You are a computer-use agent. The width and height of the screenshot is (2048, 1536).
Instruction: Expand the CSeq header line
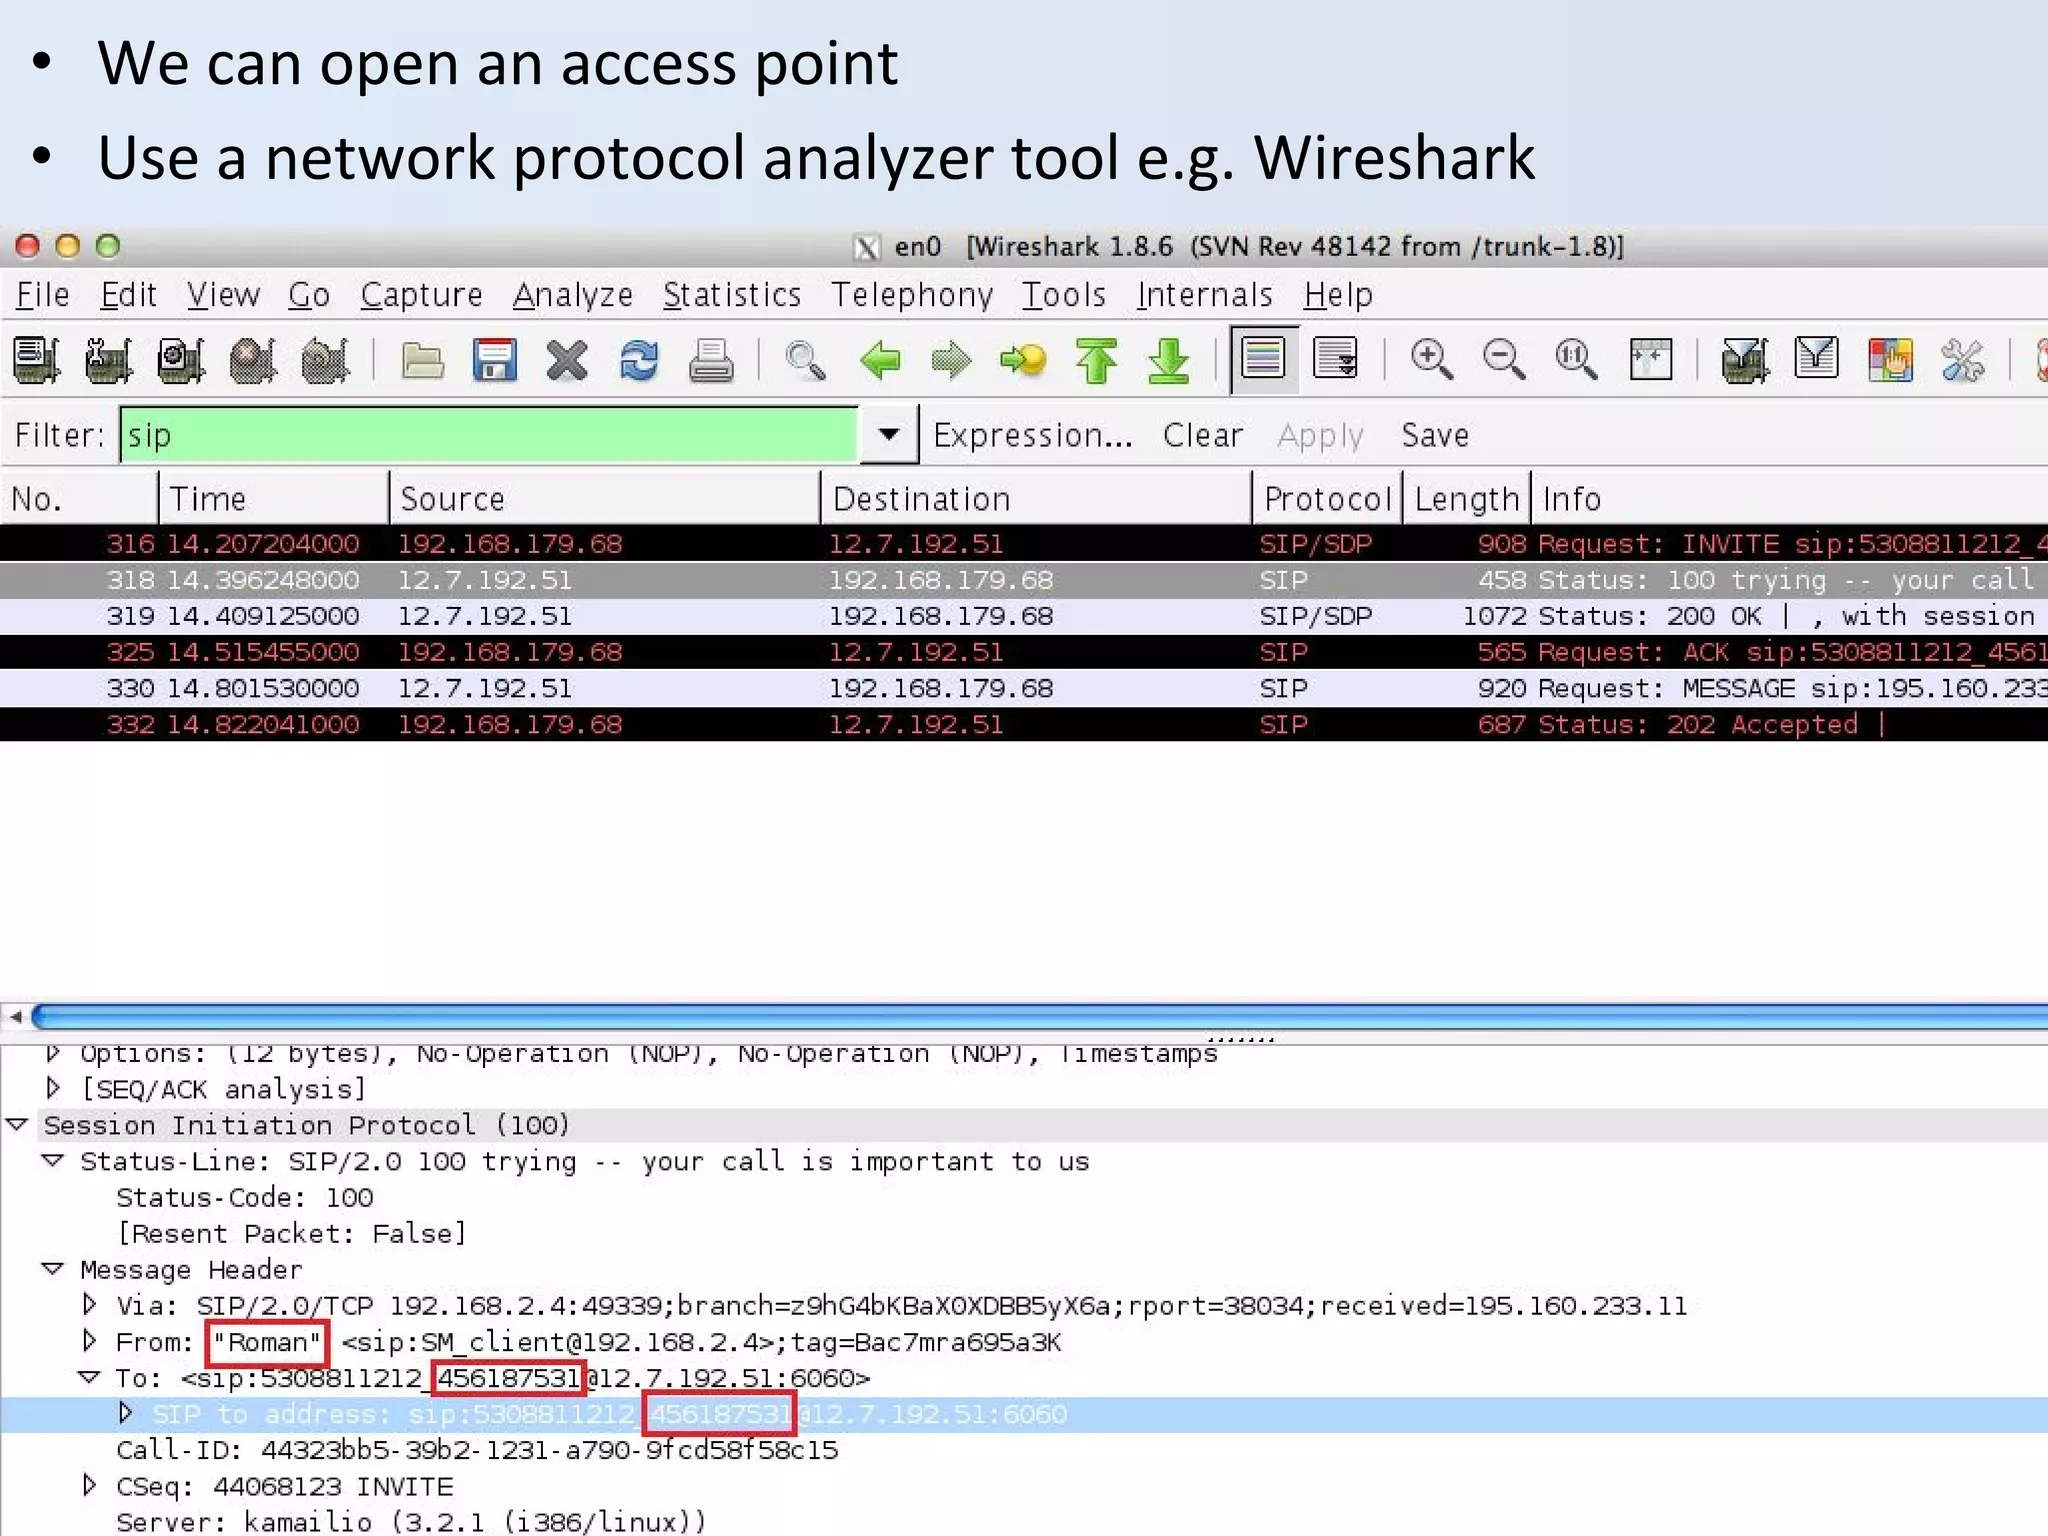(x=90, y=1486)
